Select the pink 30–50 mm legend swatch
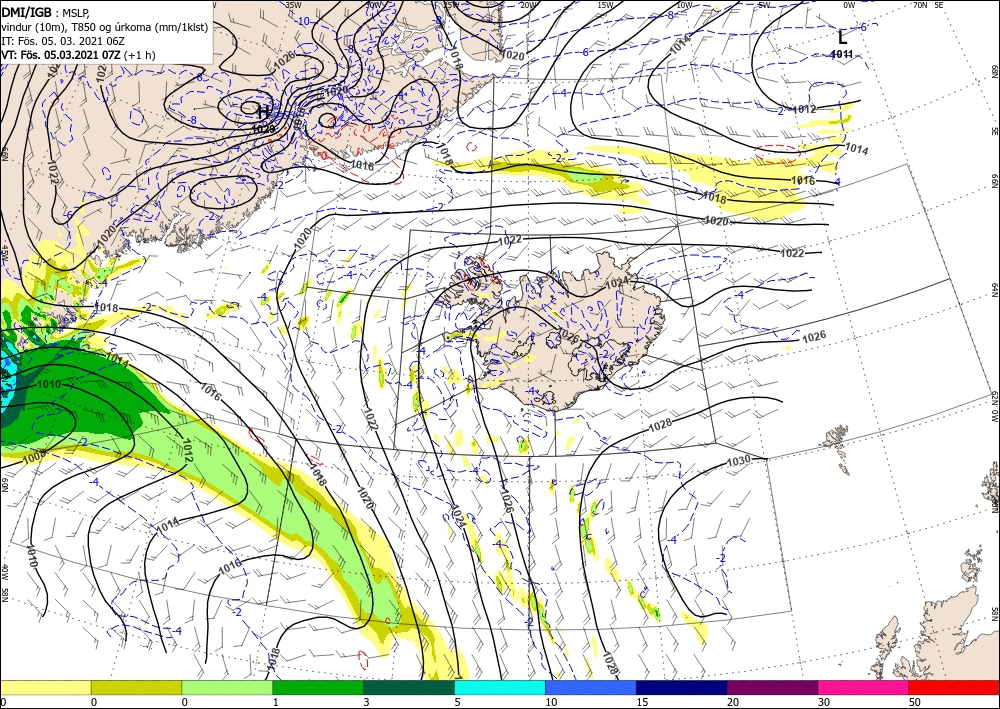Viewport: 1000px width, 709px height. [x=864, y=687]
